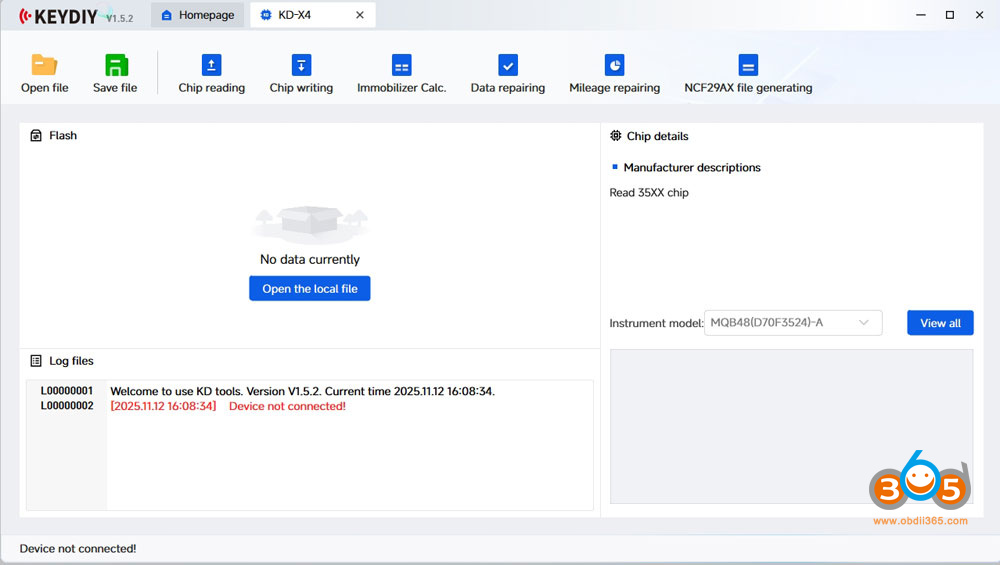The width and height of the screenshot is (1000, 565).
Task: Click the empty box illustration in Flash panel
Action: [309, 221]
